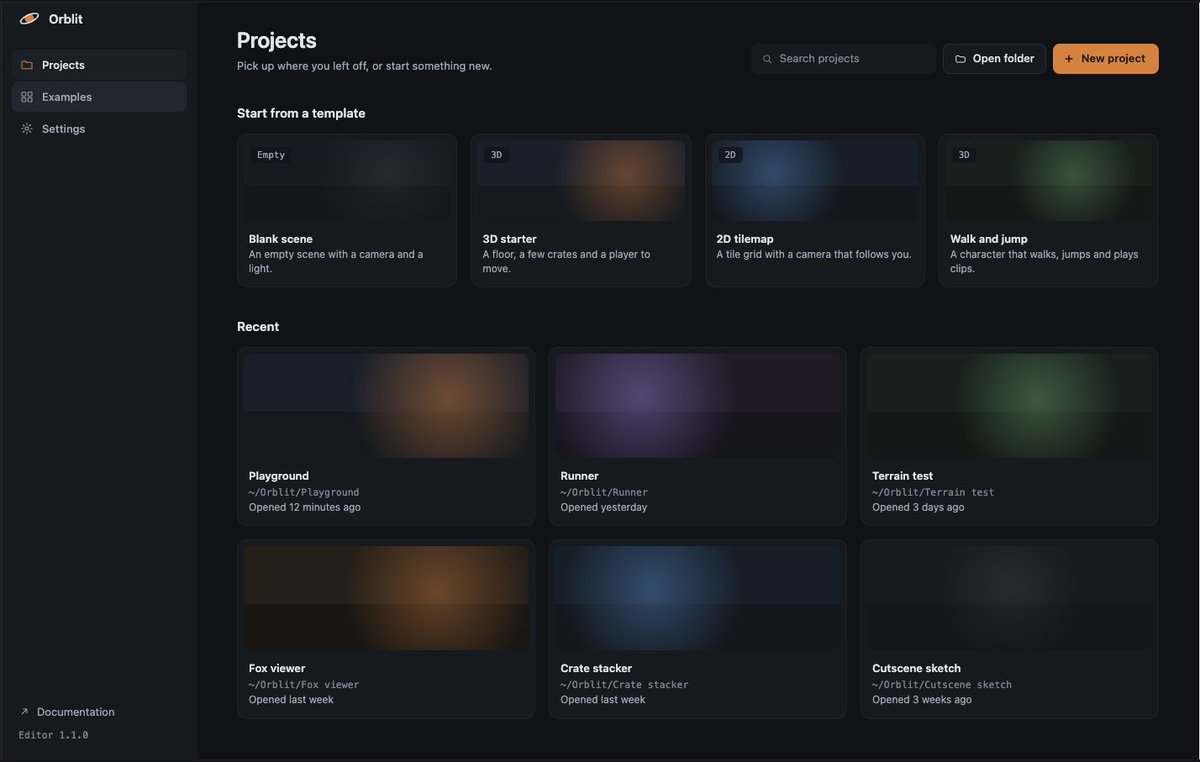Click the ~/Orblit/Cutscene sketch path text
1200x762 pixels.
point(942,684)
